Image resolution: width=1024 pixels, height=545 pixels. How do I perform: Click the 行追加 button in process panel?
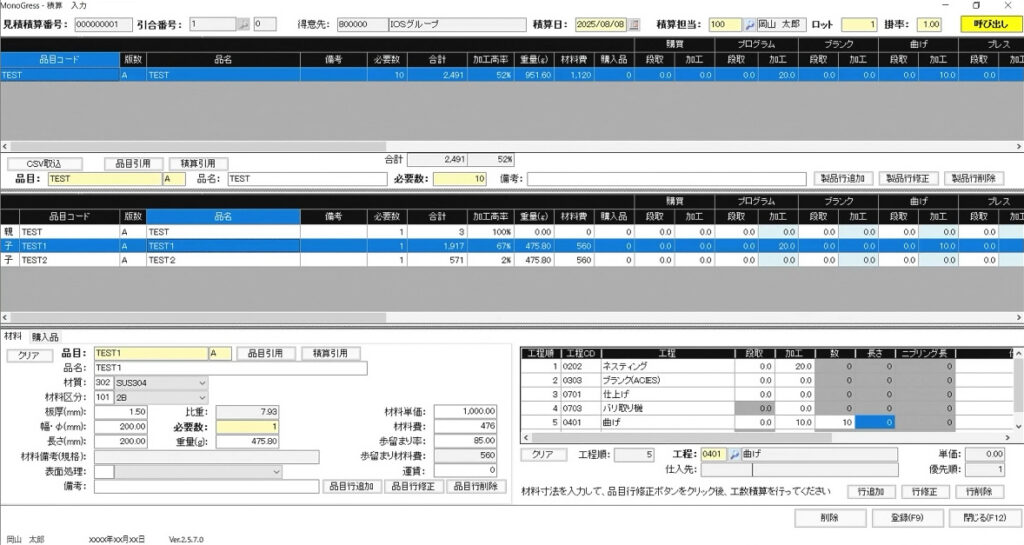871,491
